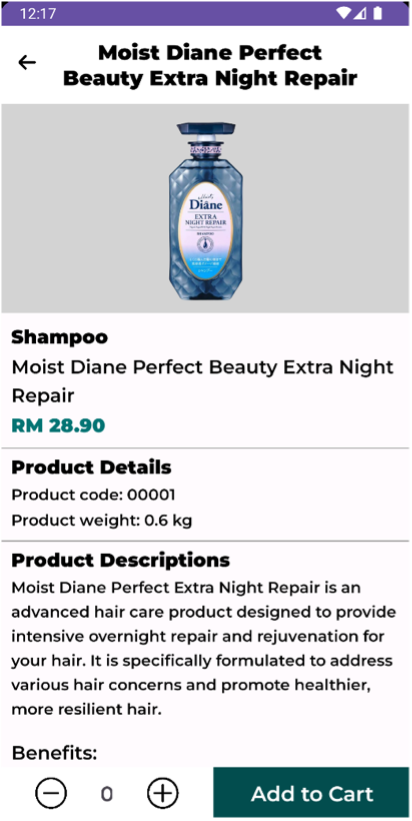The image size is (412, 821).
Task: Tap the Wi-Fi status icon
Action: point(343,13)
